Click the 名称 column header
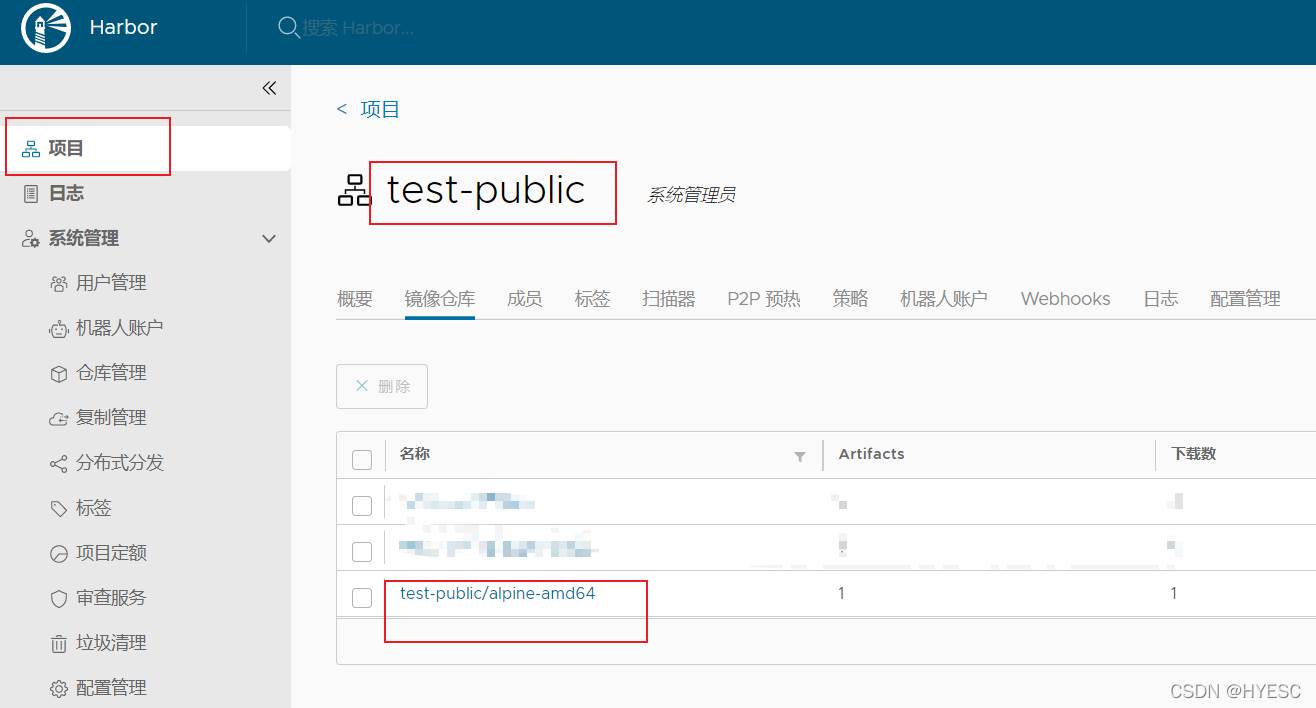 [x=414, y=454]
